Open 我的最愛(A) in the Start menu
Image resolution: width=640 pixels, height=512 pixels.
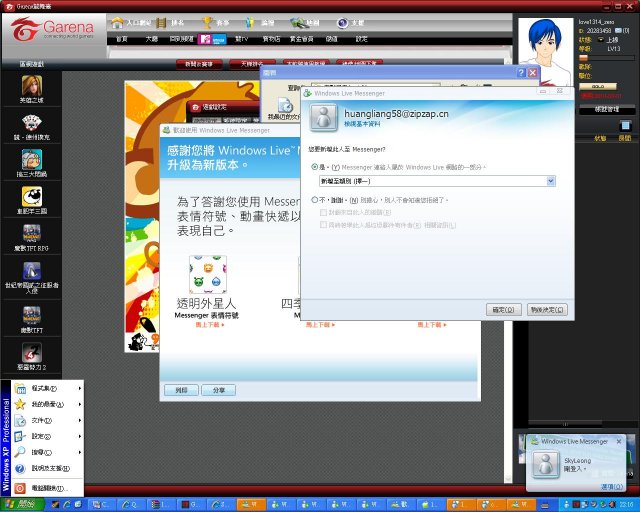point(47,404)
